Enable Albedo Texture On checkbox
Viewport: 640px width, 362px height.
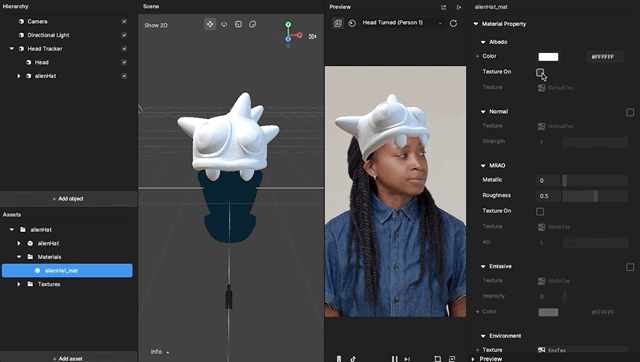click(x=540, y=72)
